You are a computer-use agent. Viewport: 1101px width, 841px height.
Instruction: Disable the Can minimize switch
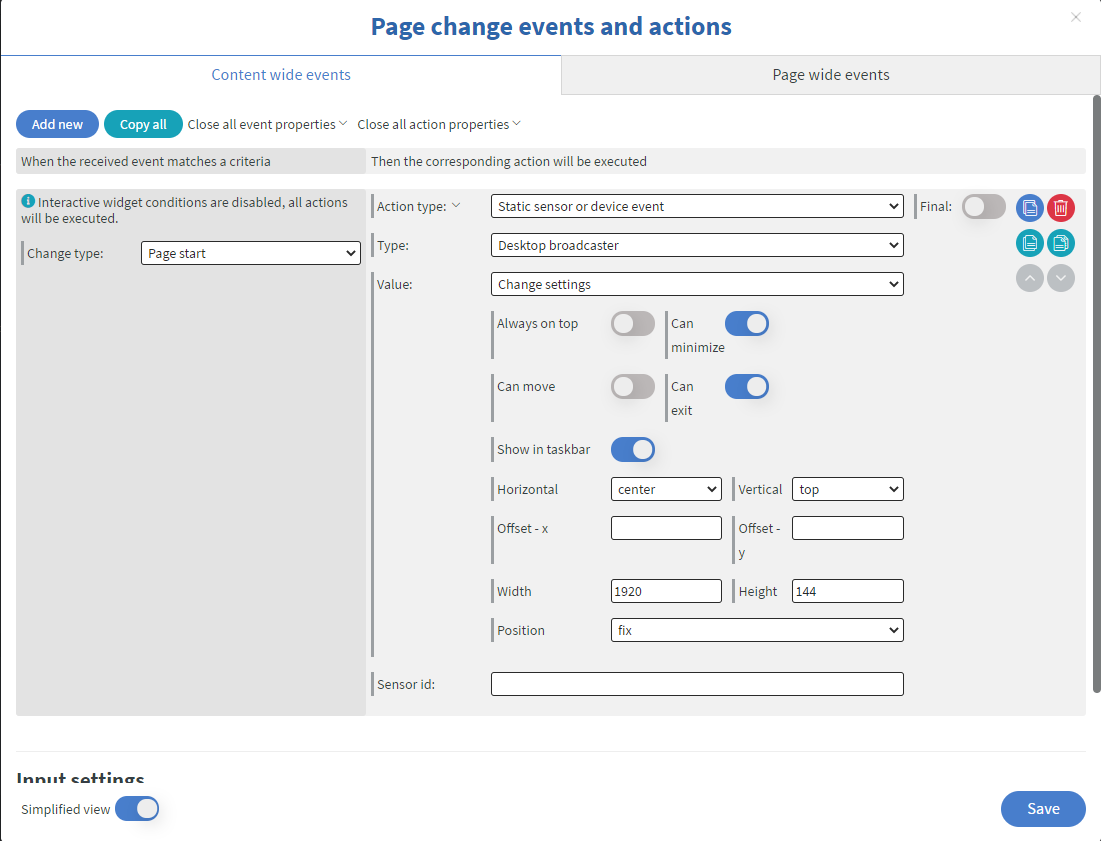pyautogui.click(x=746, y=324)
